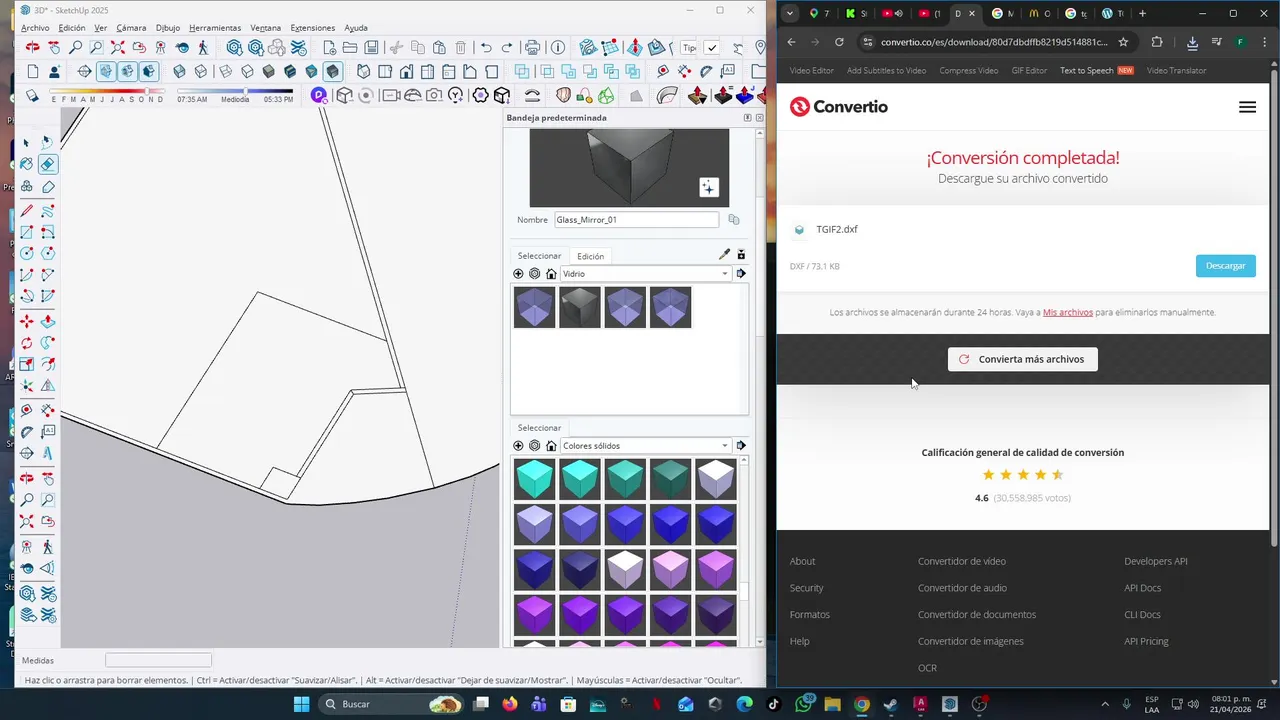Select the white cube color swatch in third row

pos(625,569)
